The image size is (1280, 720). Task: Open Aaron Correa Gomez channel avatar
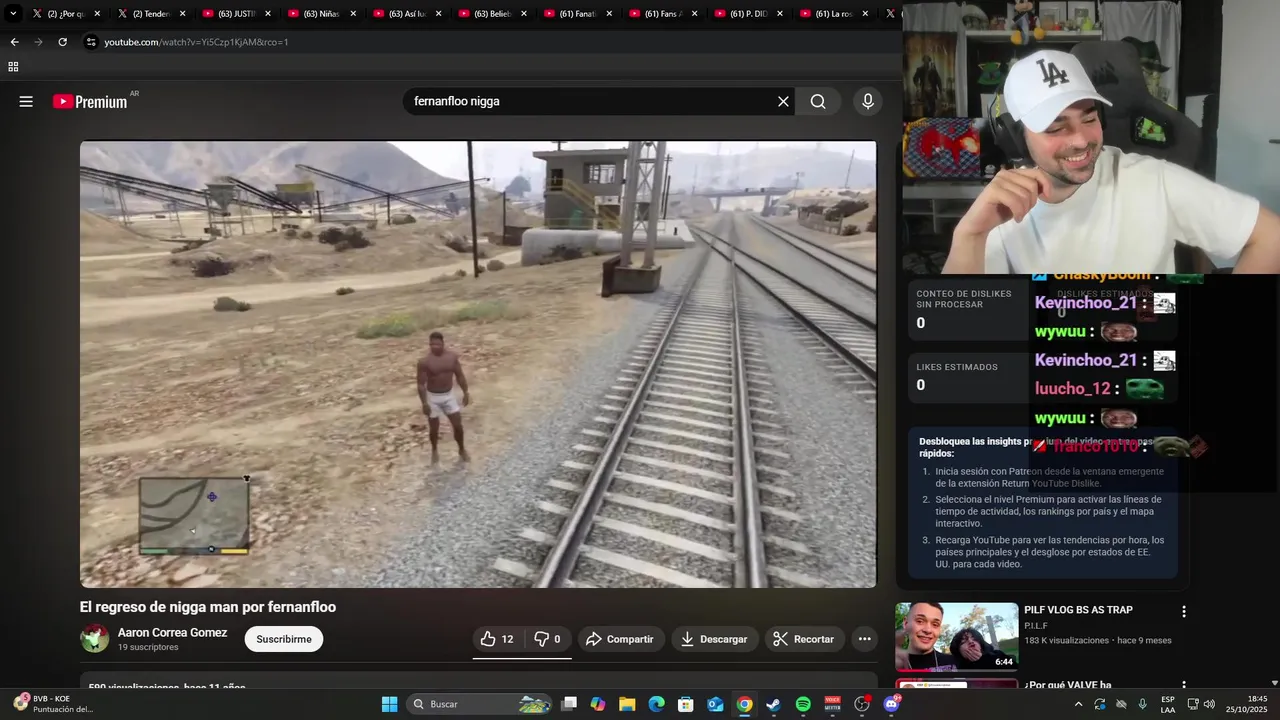pyautogui.click(x=95, y=638)
